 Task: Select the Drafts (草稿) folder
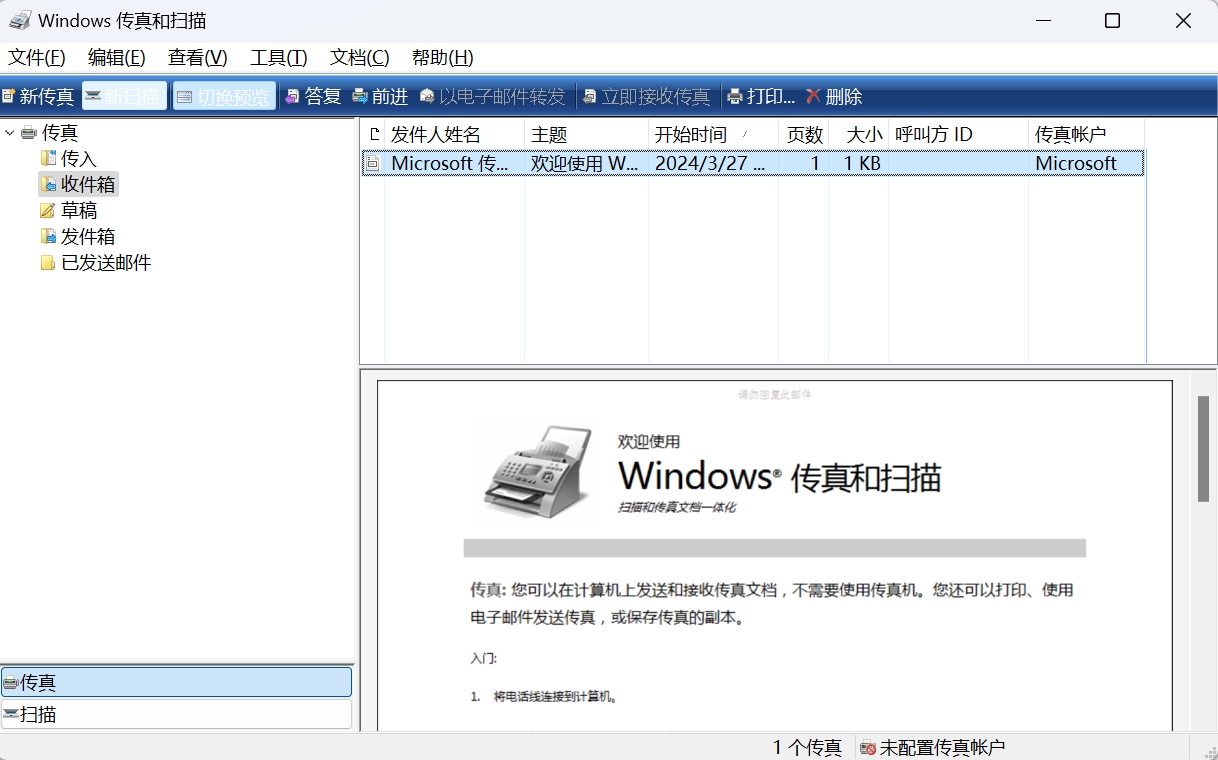[78, 210]
